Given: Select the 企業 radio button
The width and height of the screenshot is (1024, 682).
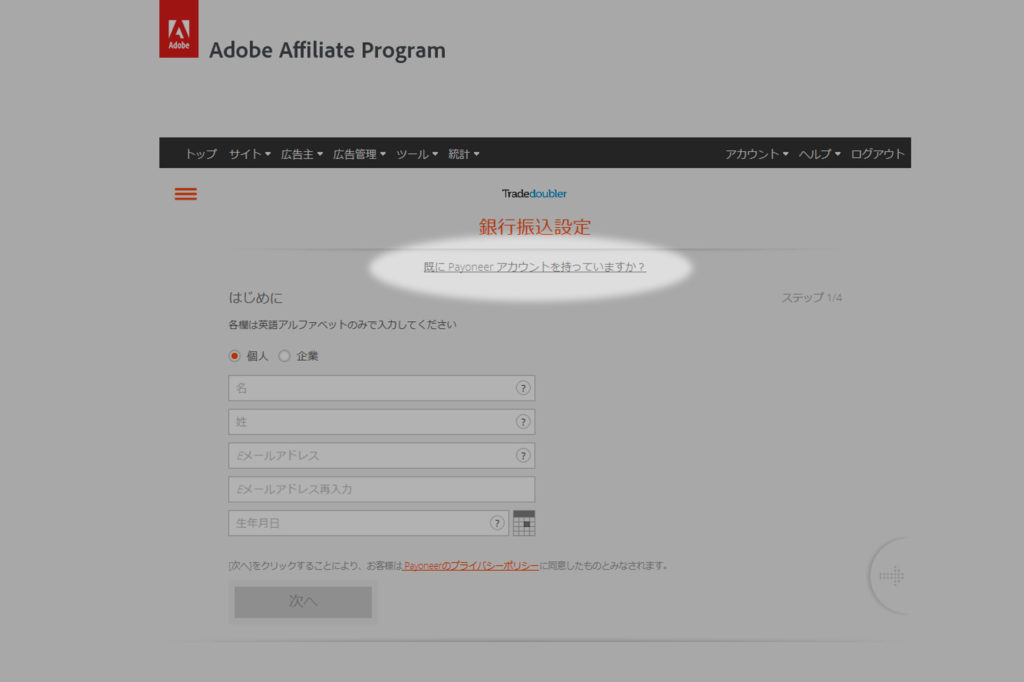Looking at the screenshot, I should pos(284,356).
